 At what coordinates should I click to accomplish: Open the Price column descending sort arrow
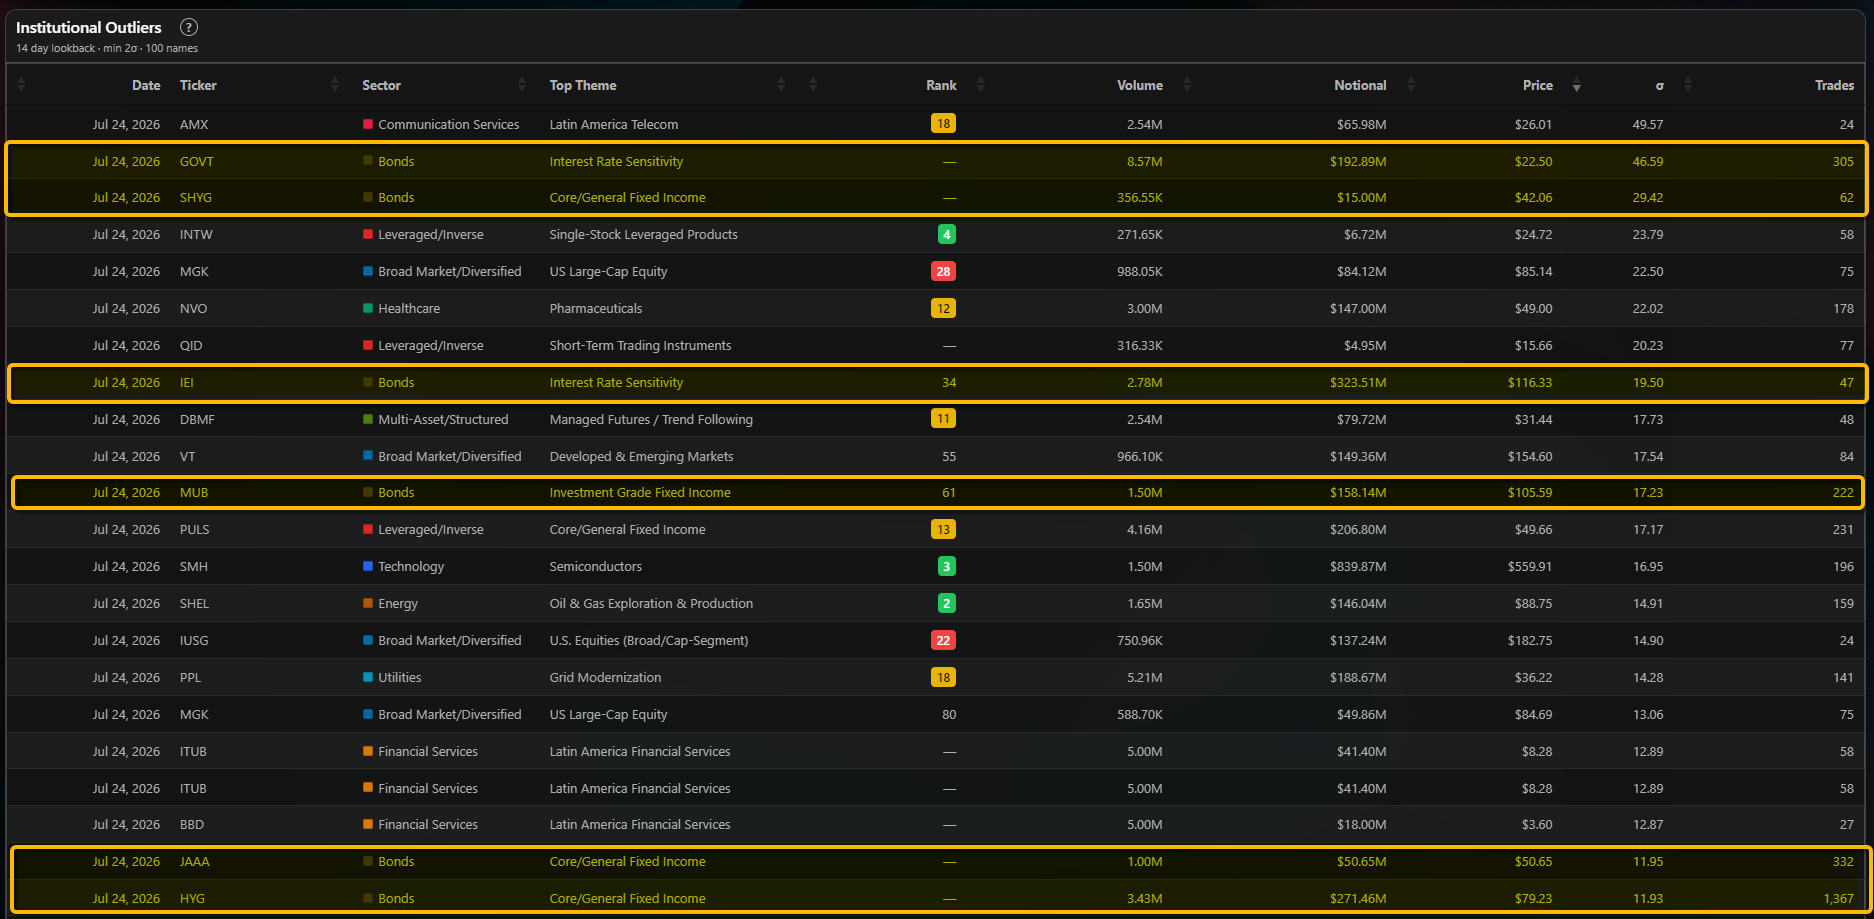coord(1576,87)
